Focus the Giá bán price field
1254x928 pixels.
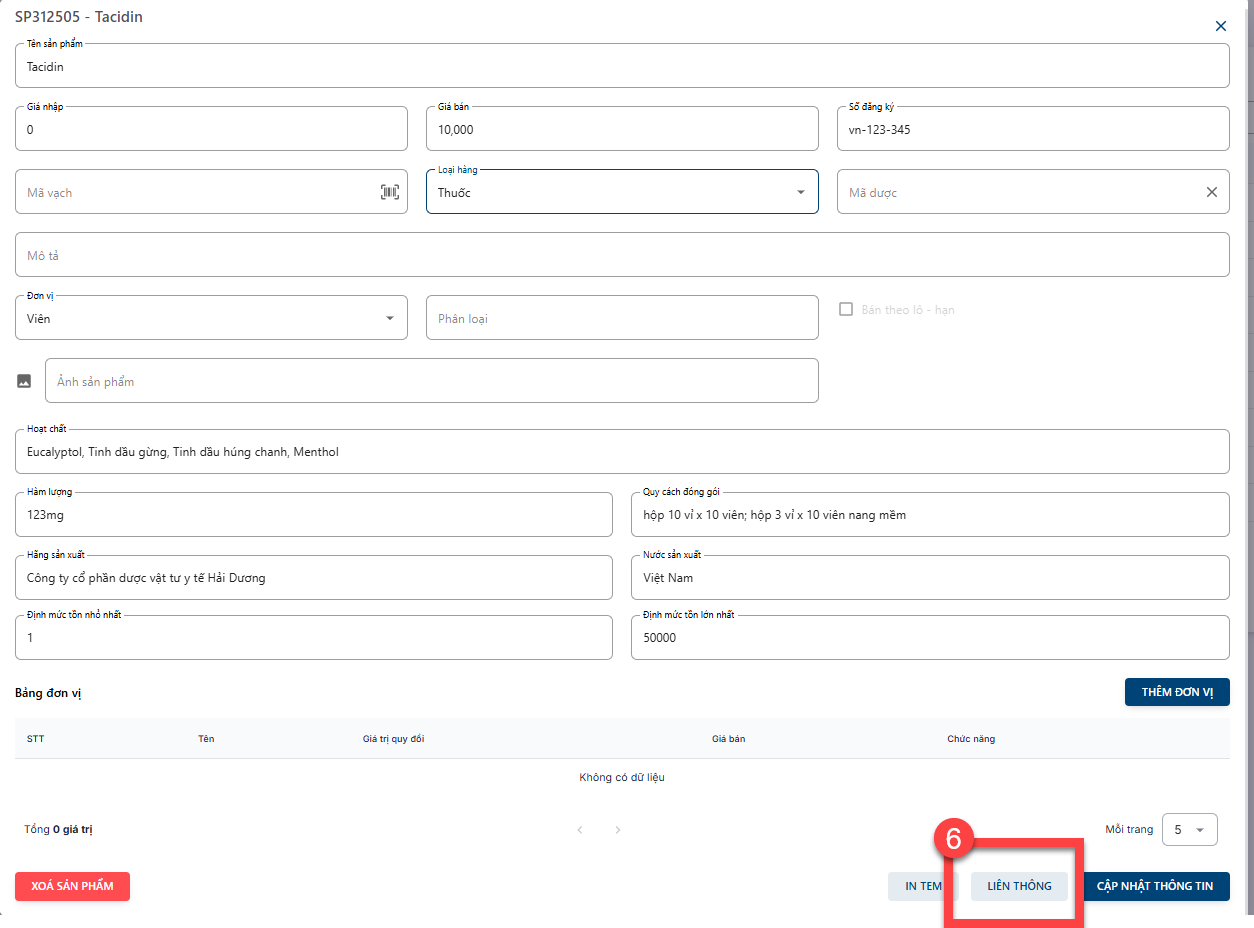click(620, 130)
